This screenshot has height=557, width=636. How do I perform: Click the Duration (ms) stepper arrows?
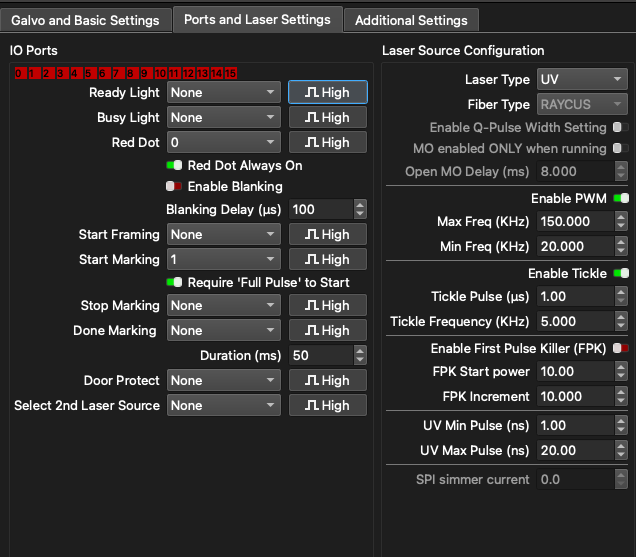360,355
